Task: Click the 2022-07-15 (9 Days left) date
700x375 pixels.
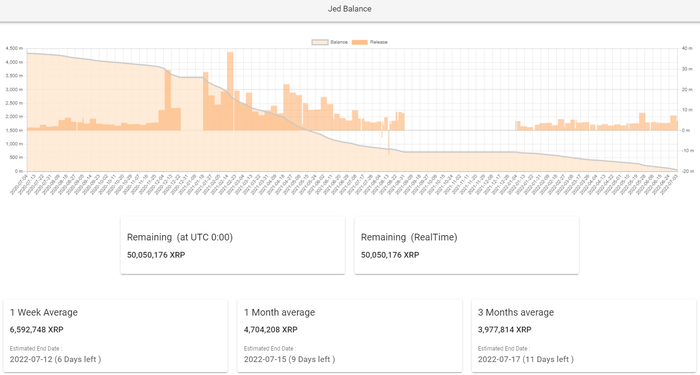Action: pos(289,359)
